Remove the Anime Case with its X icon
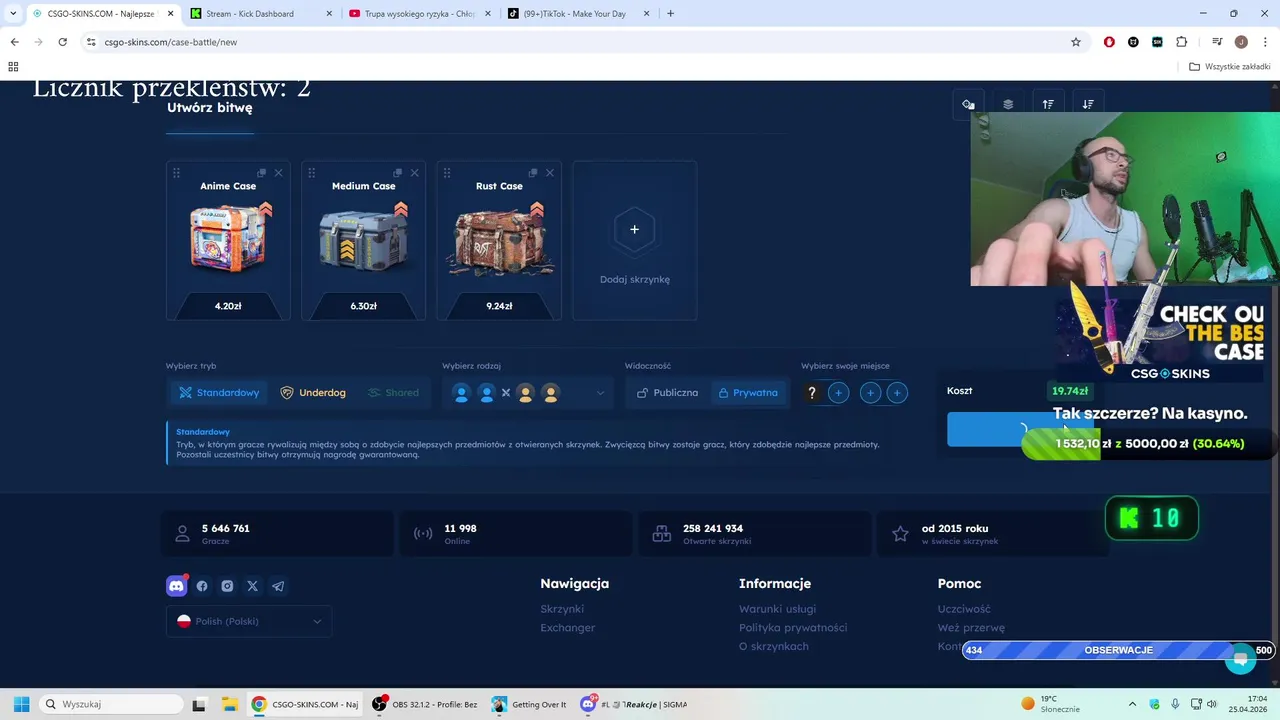This screenshot has height=720, width=1280. click(278, 173)
